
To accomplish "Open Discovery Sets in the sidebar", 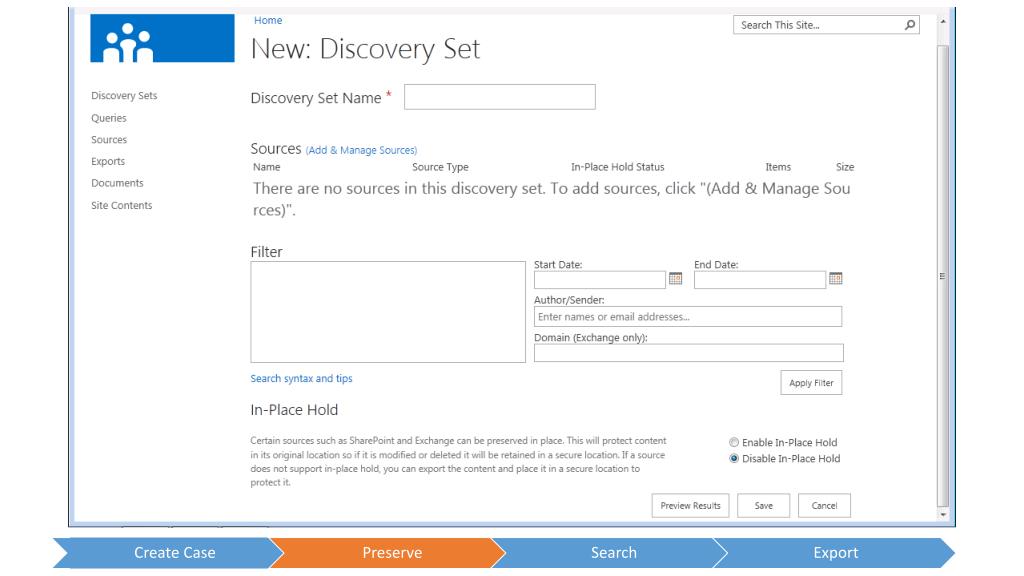I will pyautogui.click(x=124, y=95).
